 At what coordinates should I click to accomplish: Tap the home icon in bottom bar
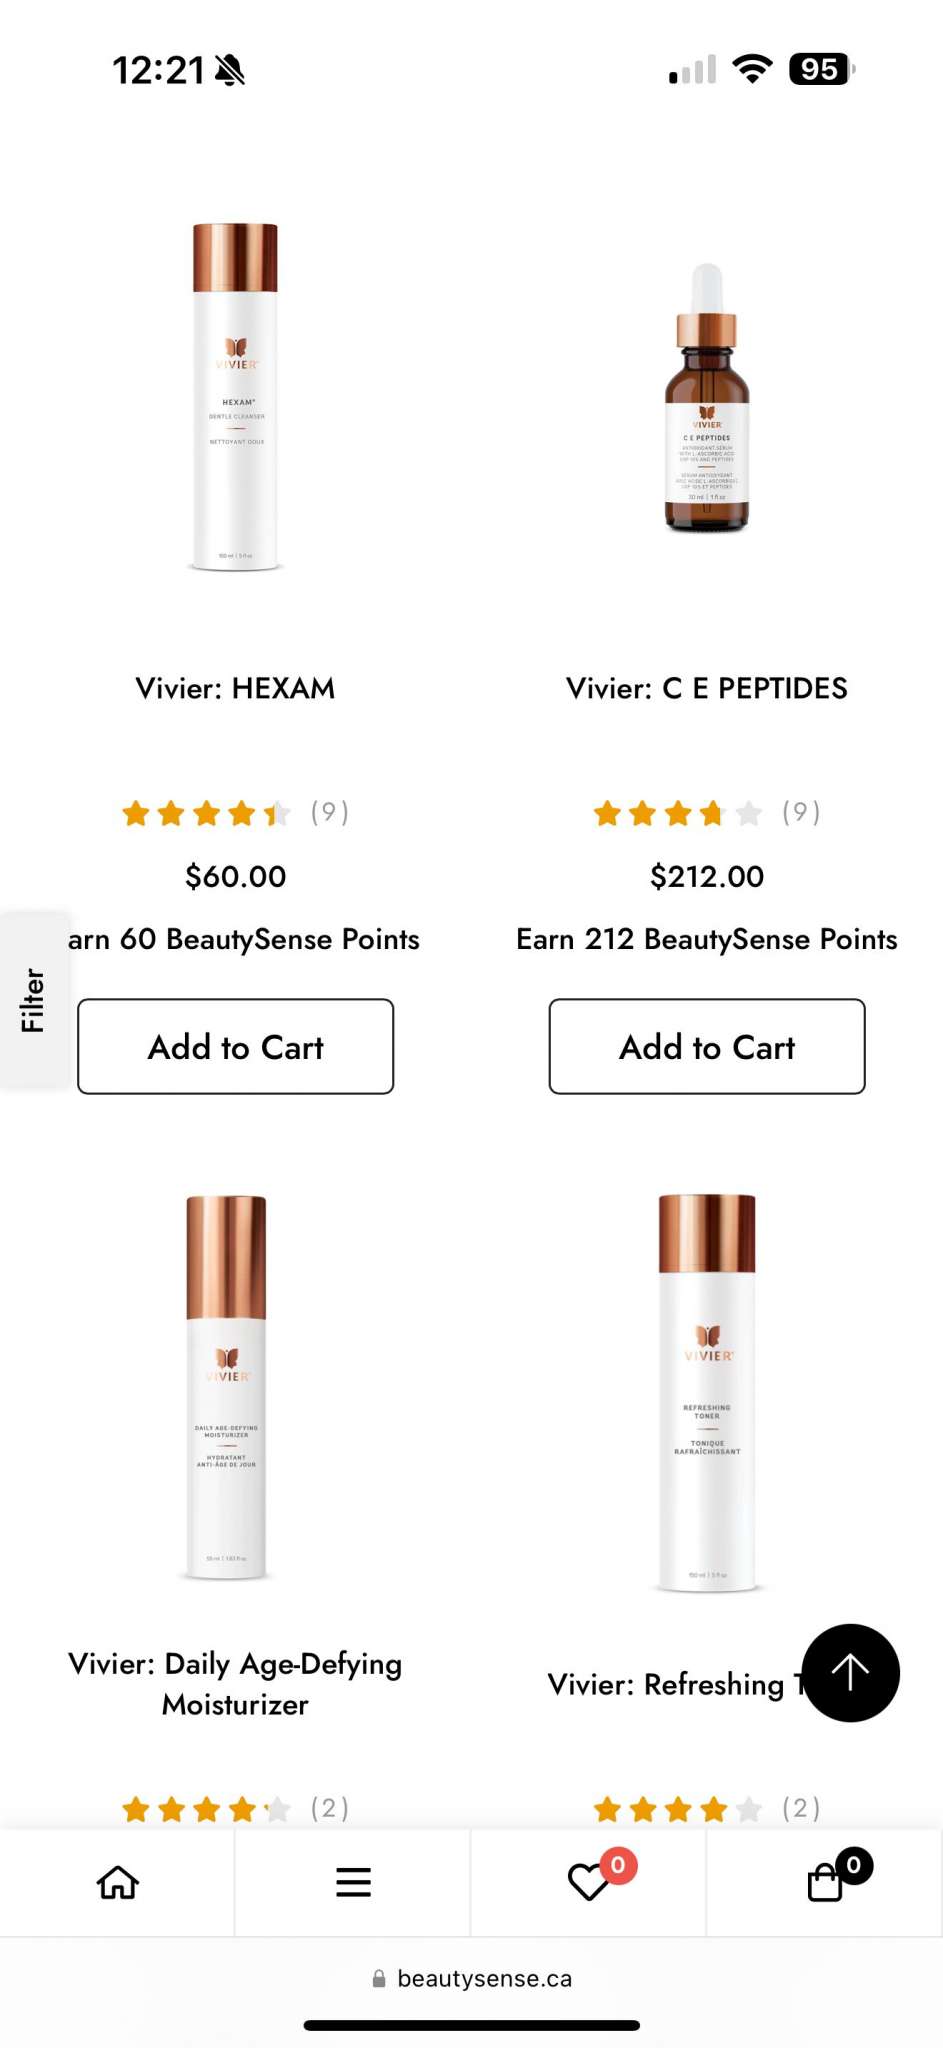click(117, 1882)
